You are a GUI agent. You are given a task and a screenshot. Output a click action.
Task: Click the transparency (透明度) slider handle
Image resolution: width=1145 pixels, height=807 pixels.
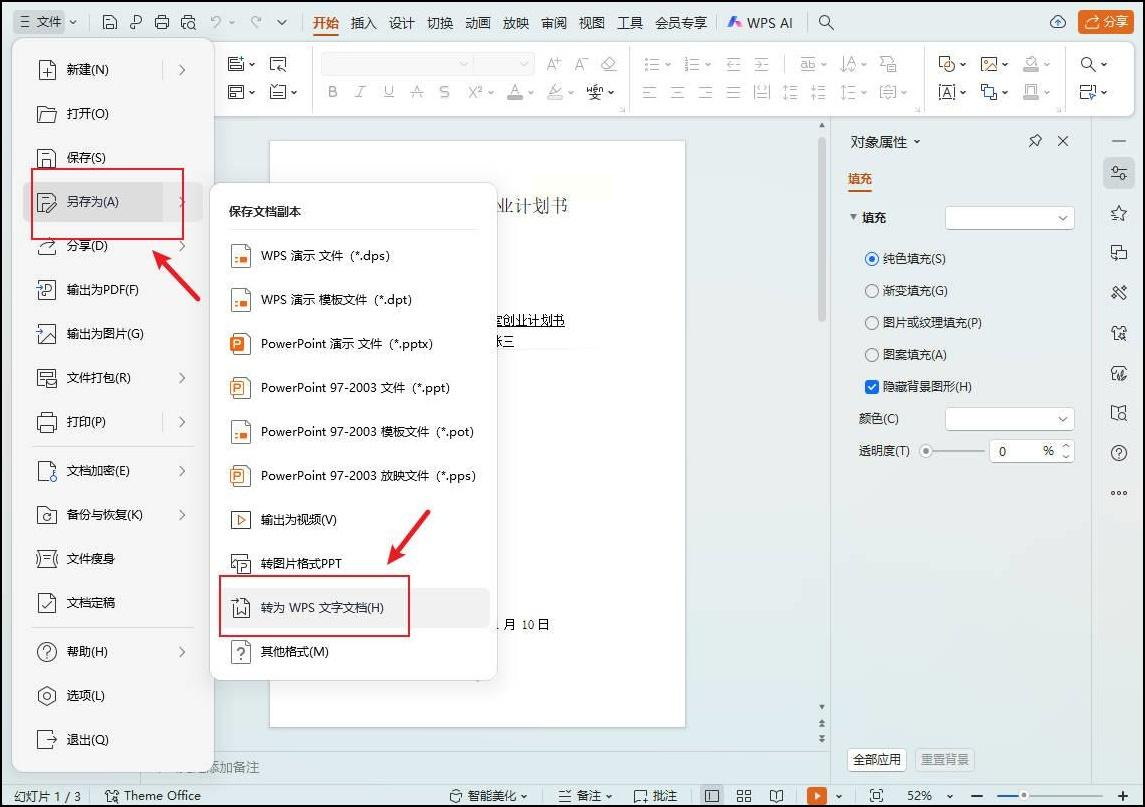(926, 451)
